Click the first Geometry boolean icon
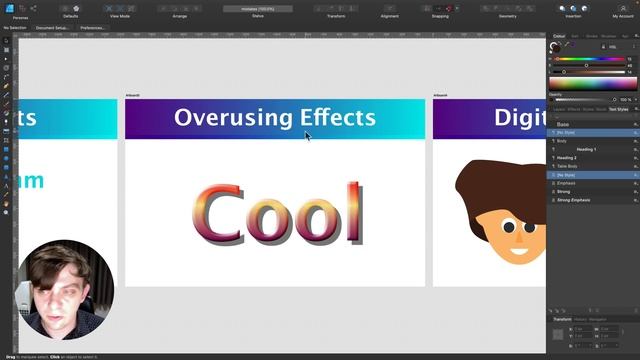Screen dimensions: 640x360 click(486, 8)
